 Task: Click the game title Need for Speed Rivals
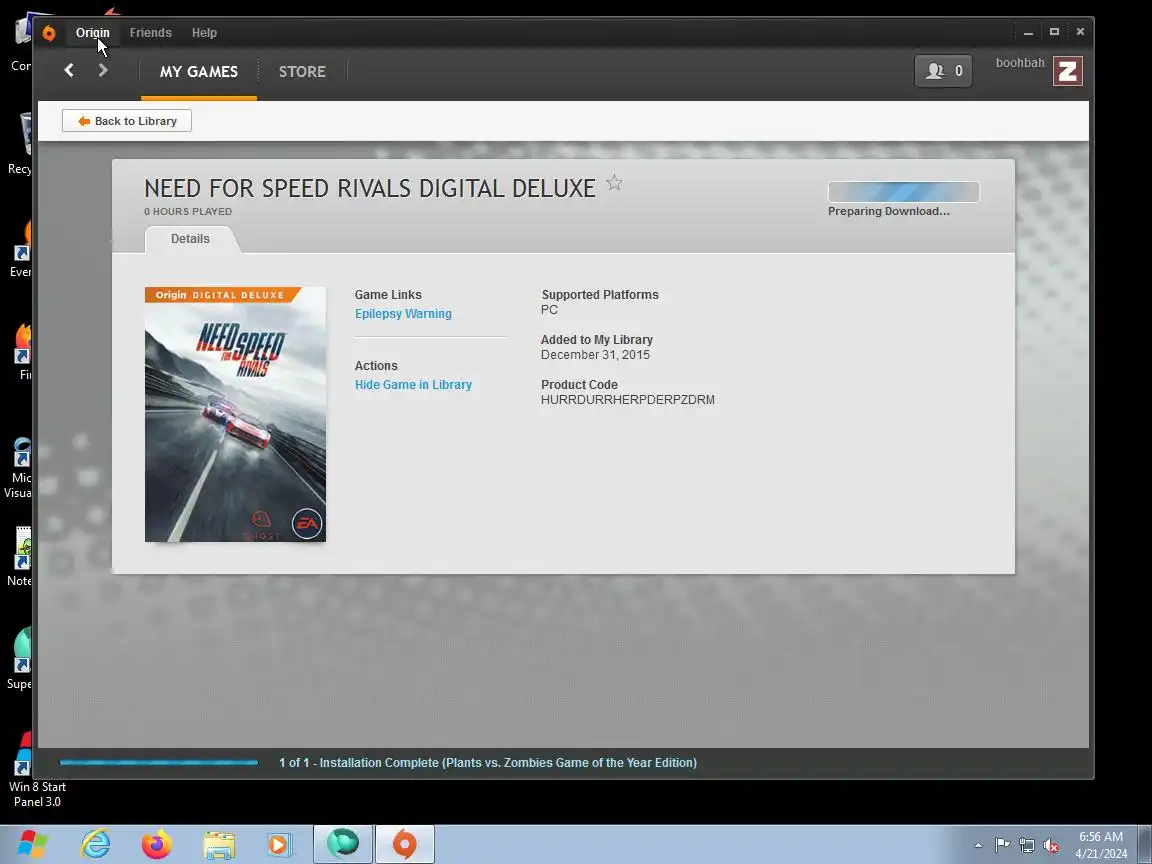point(370,188)
